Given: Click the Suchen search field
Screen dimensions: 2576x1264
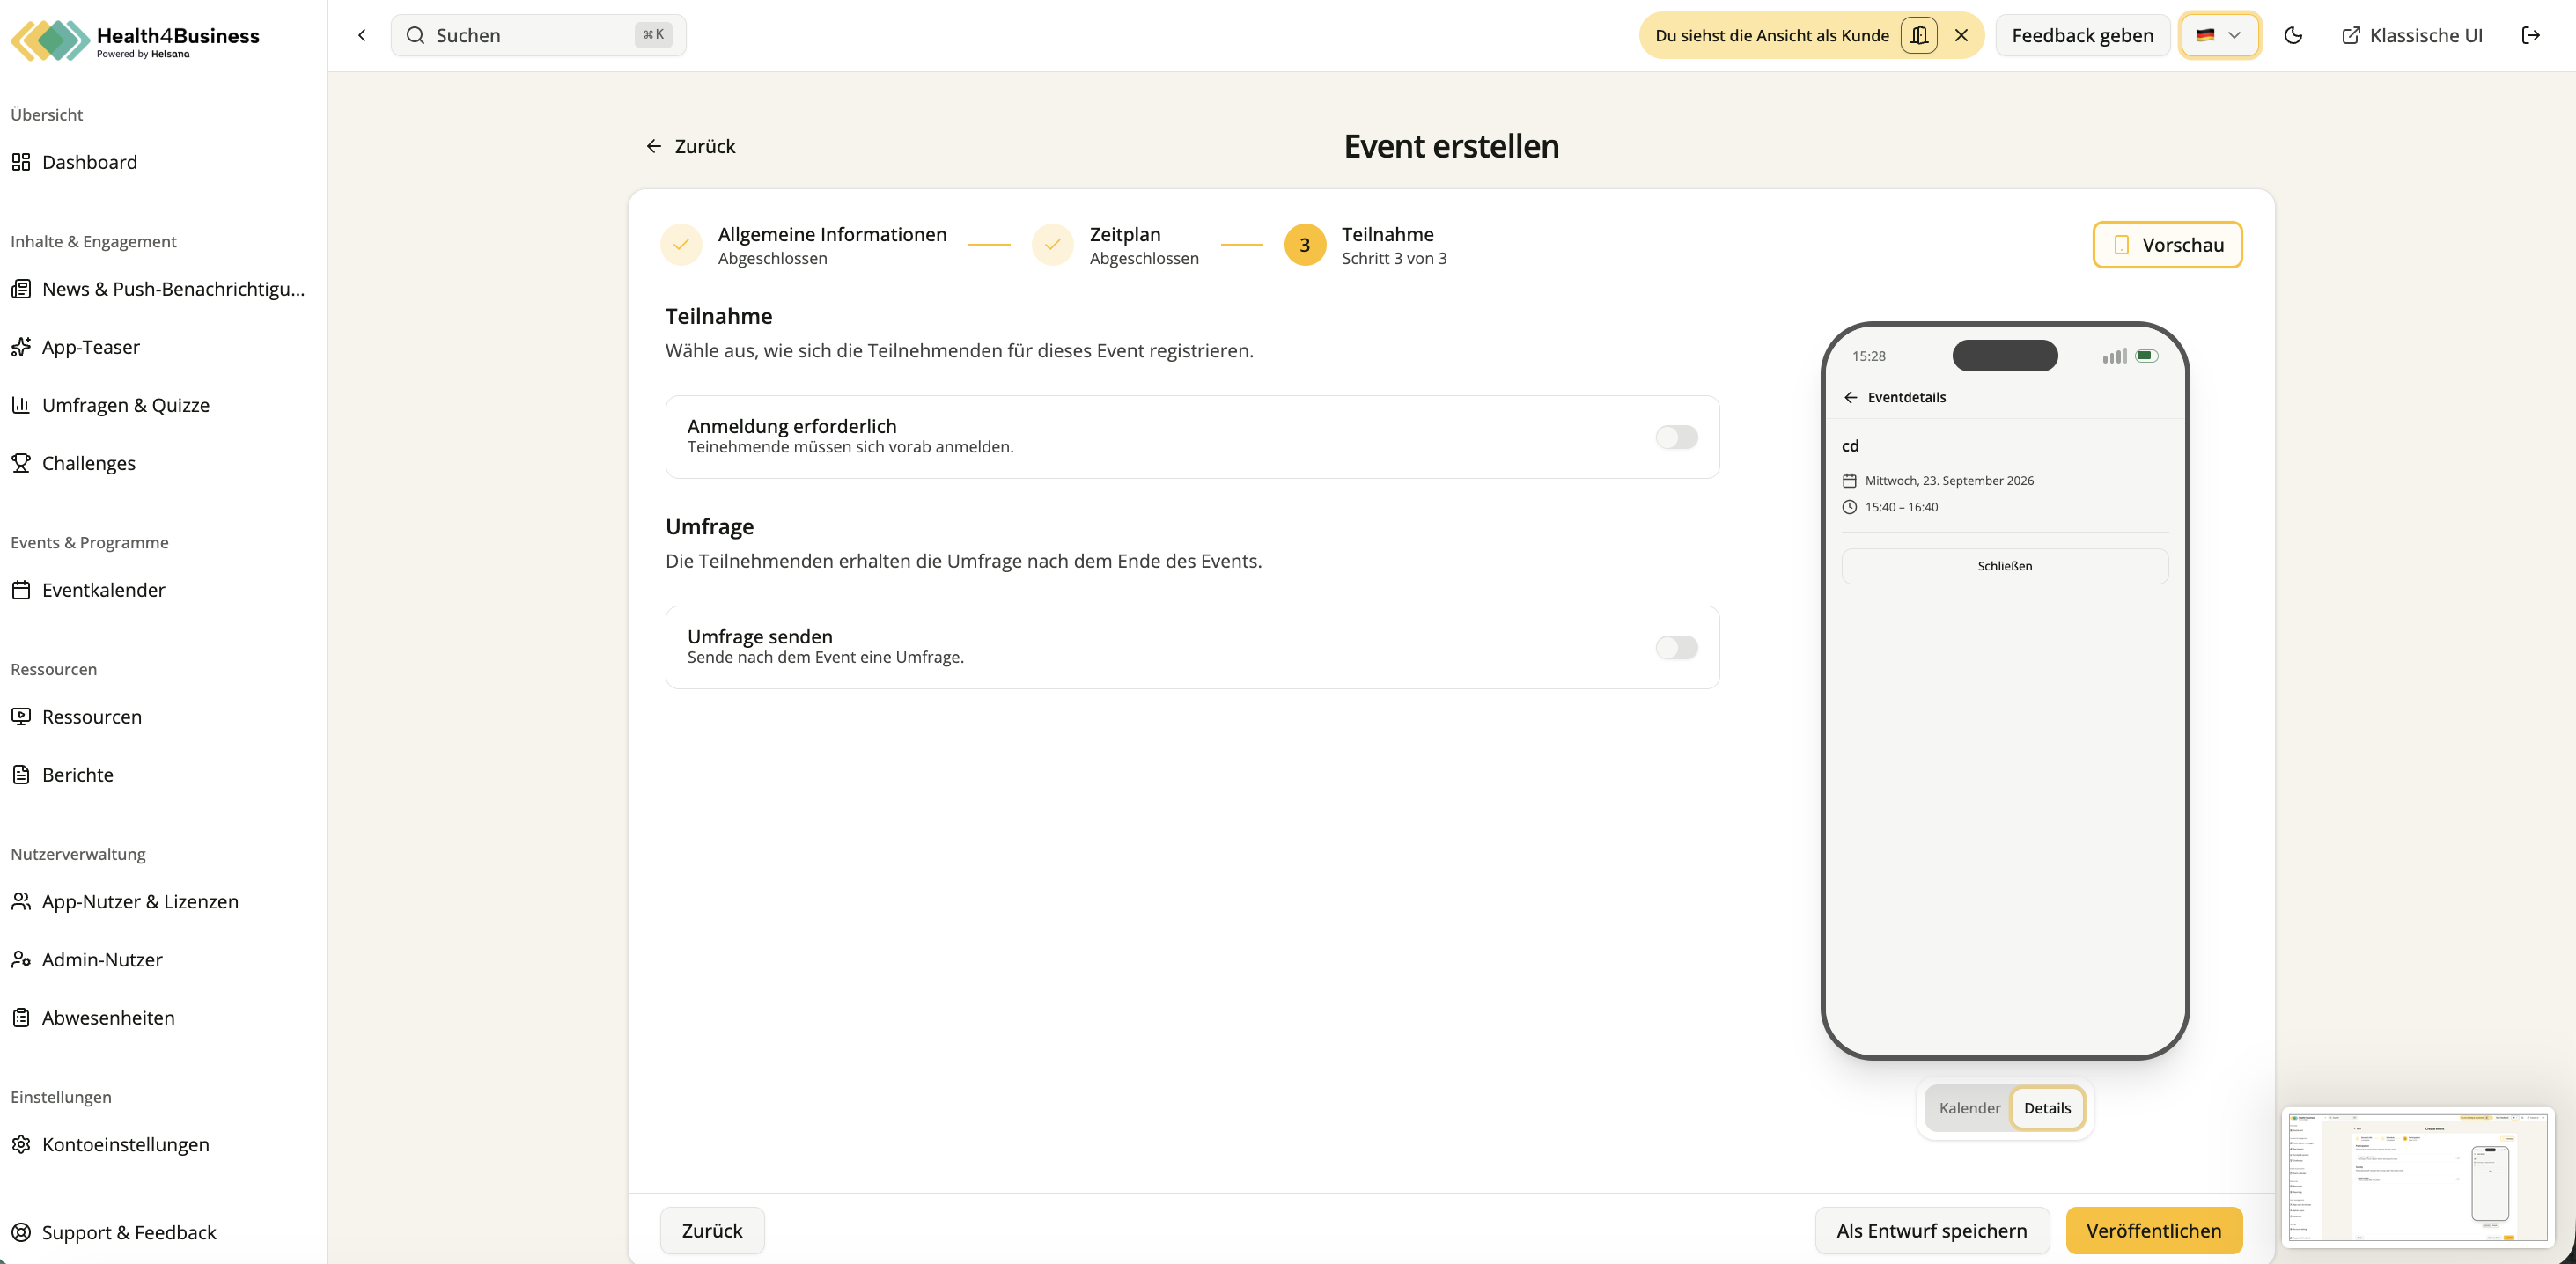Looking at the screenshot, I should pos(538,36).
